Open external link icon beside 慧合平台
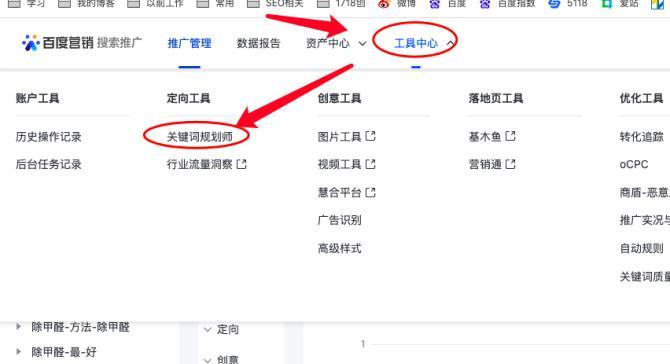Screen dimensions: 670x364 click(370, 192)
